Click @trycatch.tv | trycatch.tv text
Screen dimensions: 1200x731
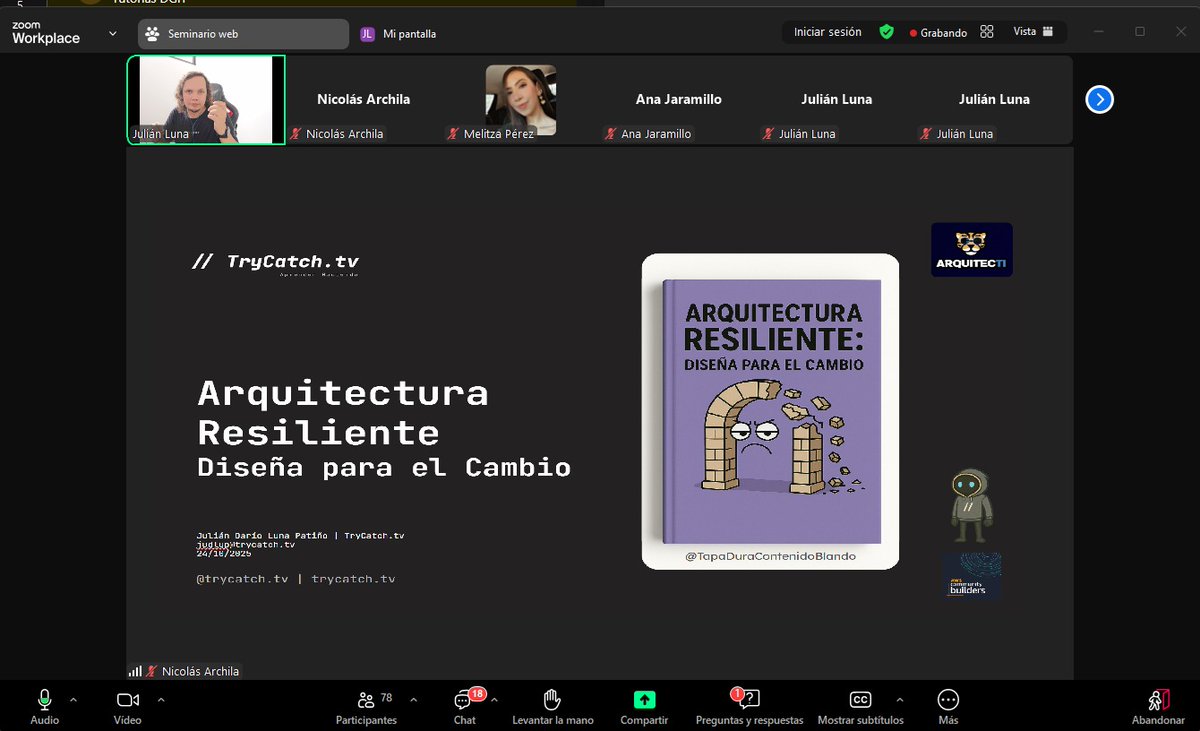tap(296, 579)
